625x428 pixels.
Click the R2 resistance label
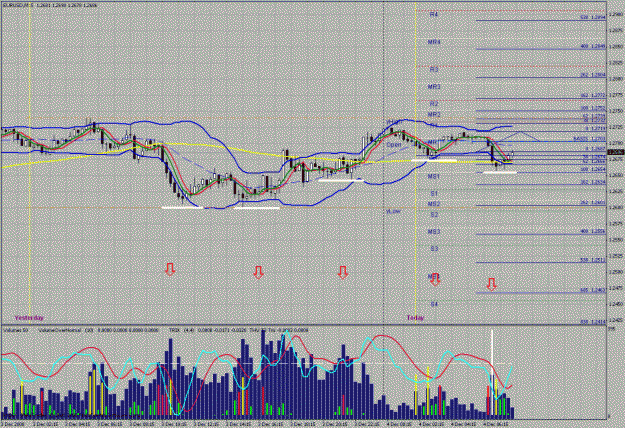point(434,104)
